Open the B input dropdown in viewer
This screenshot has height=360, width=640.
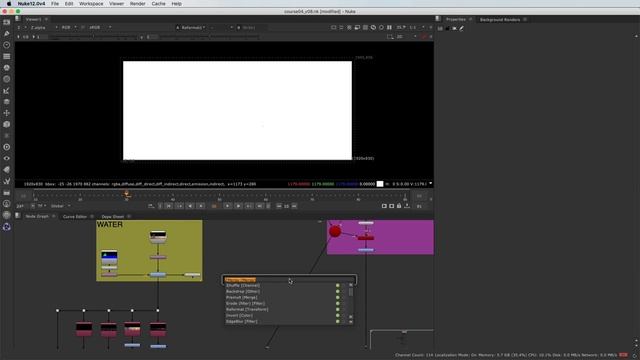tap(251, 27)
